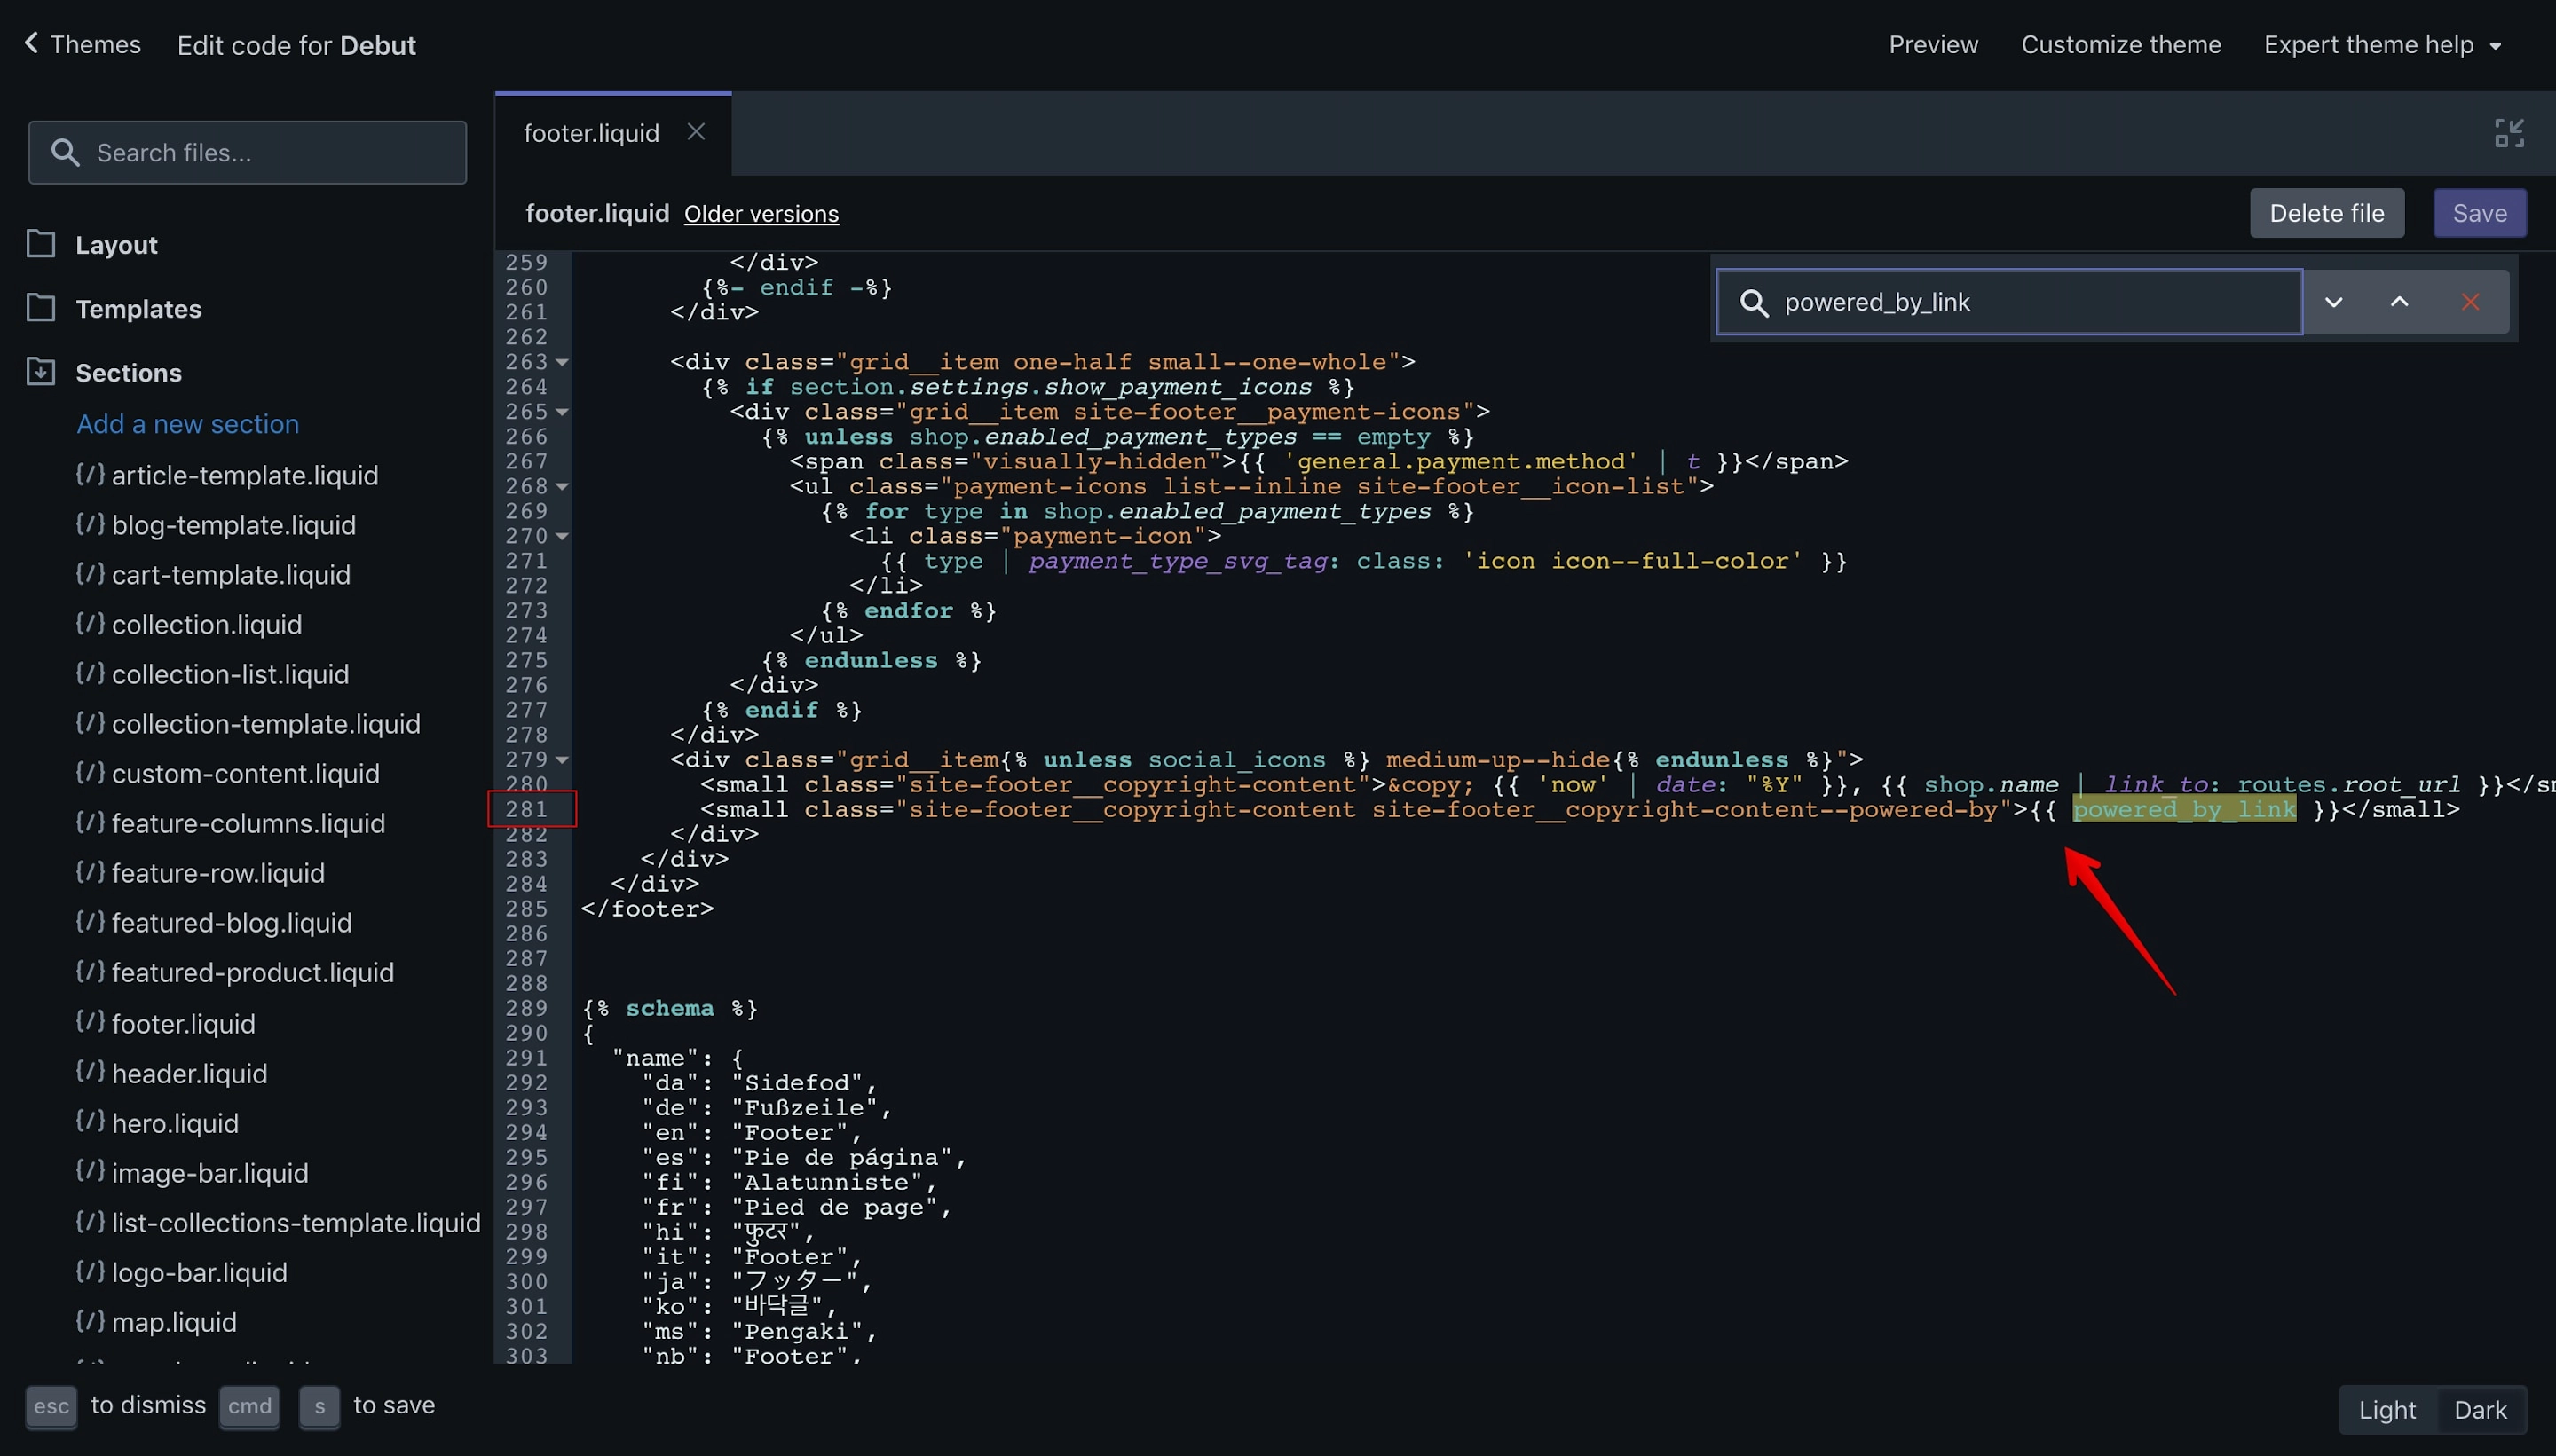The height and width of the screenshot is (1456, 2556).
Task: Open image-bar.liquid file
Action: [x=210, y=1173]
